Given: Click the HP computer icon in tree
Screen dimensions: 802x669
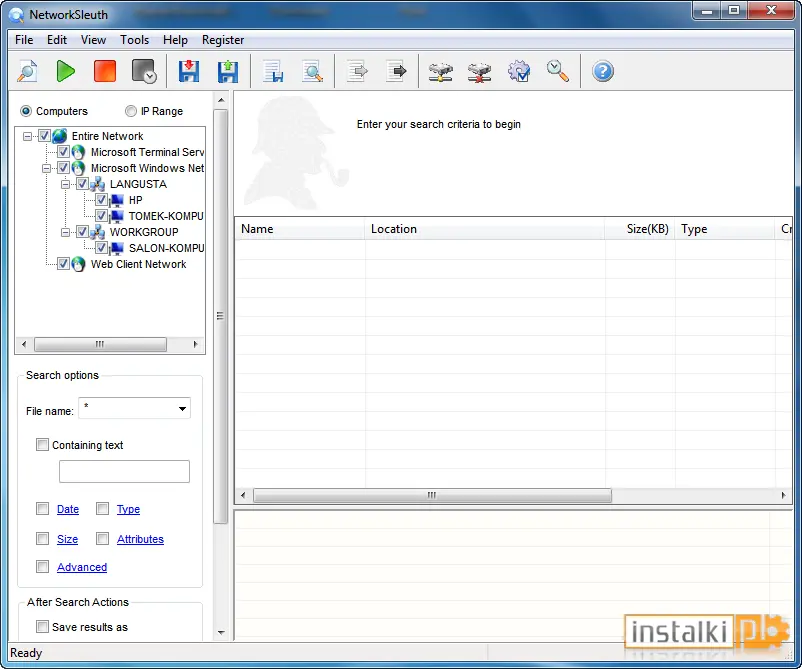Looking at the screenshot, I should [x=117, y=200].
